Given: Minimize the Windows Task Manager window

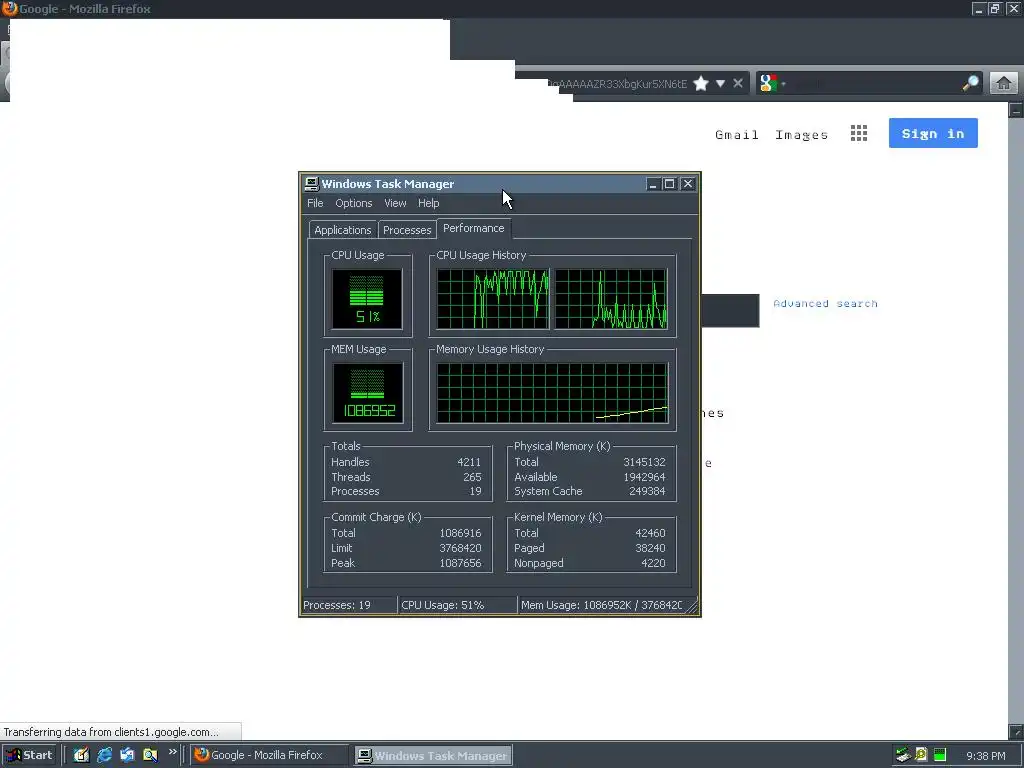Looking at the screenshot, I should 652,184.
